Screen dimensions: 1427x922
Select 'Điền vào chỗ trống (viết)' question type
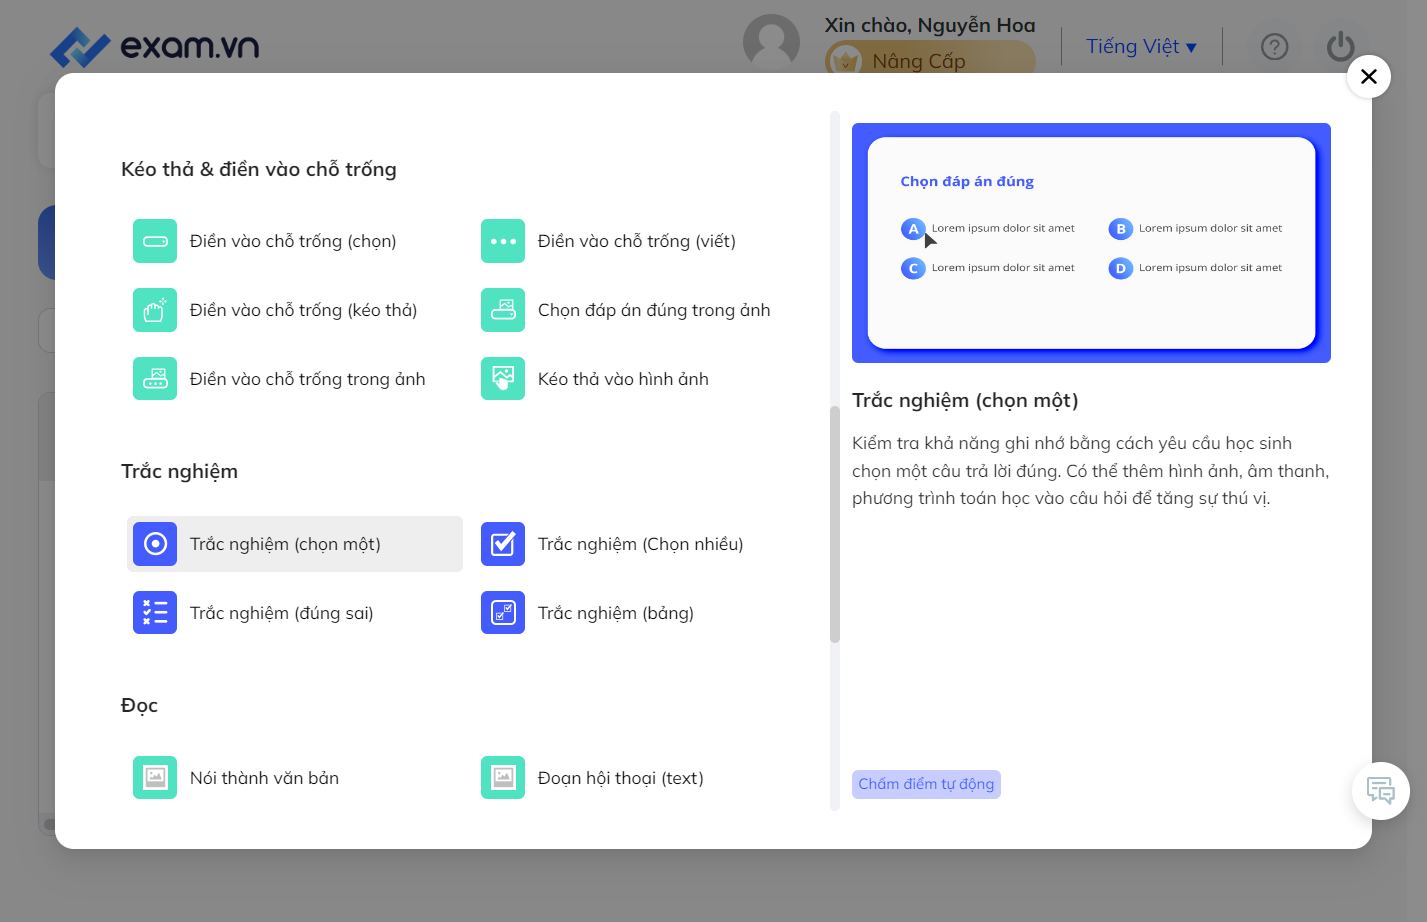click(643, 241)
